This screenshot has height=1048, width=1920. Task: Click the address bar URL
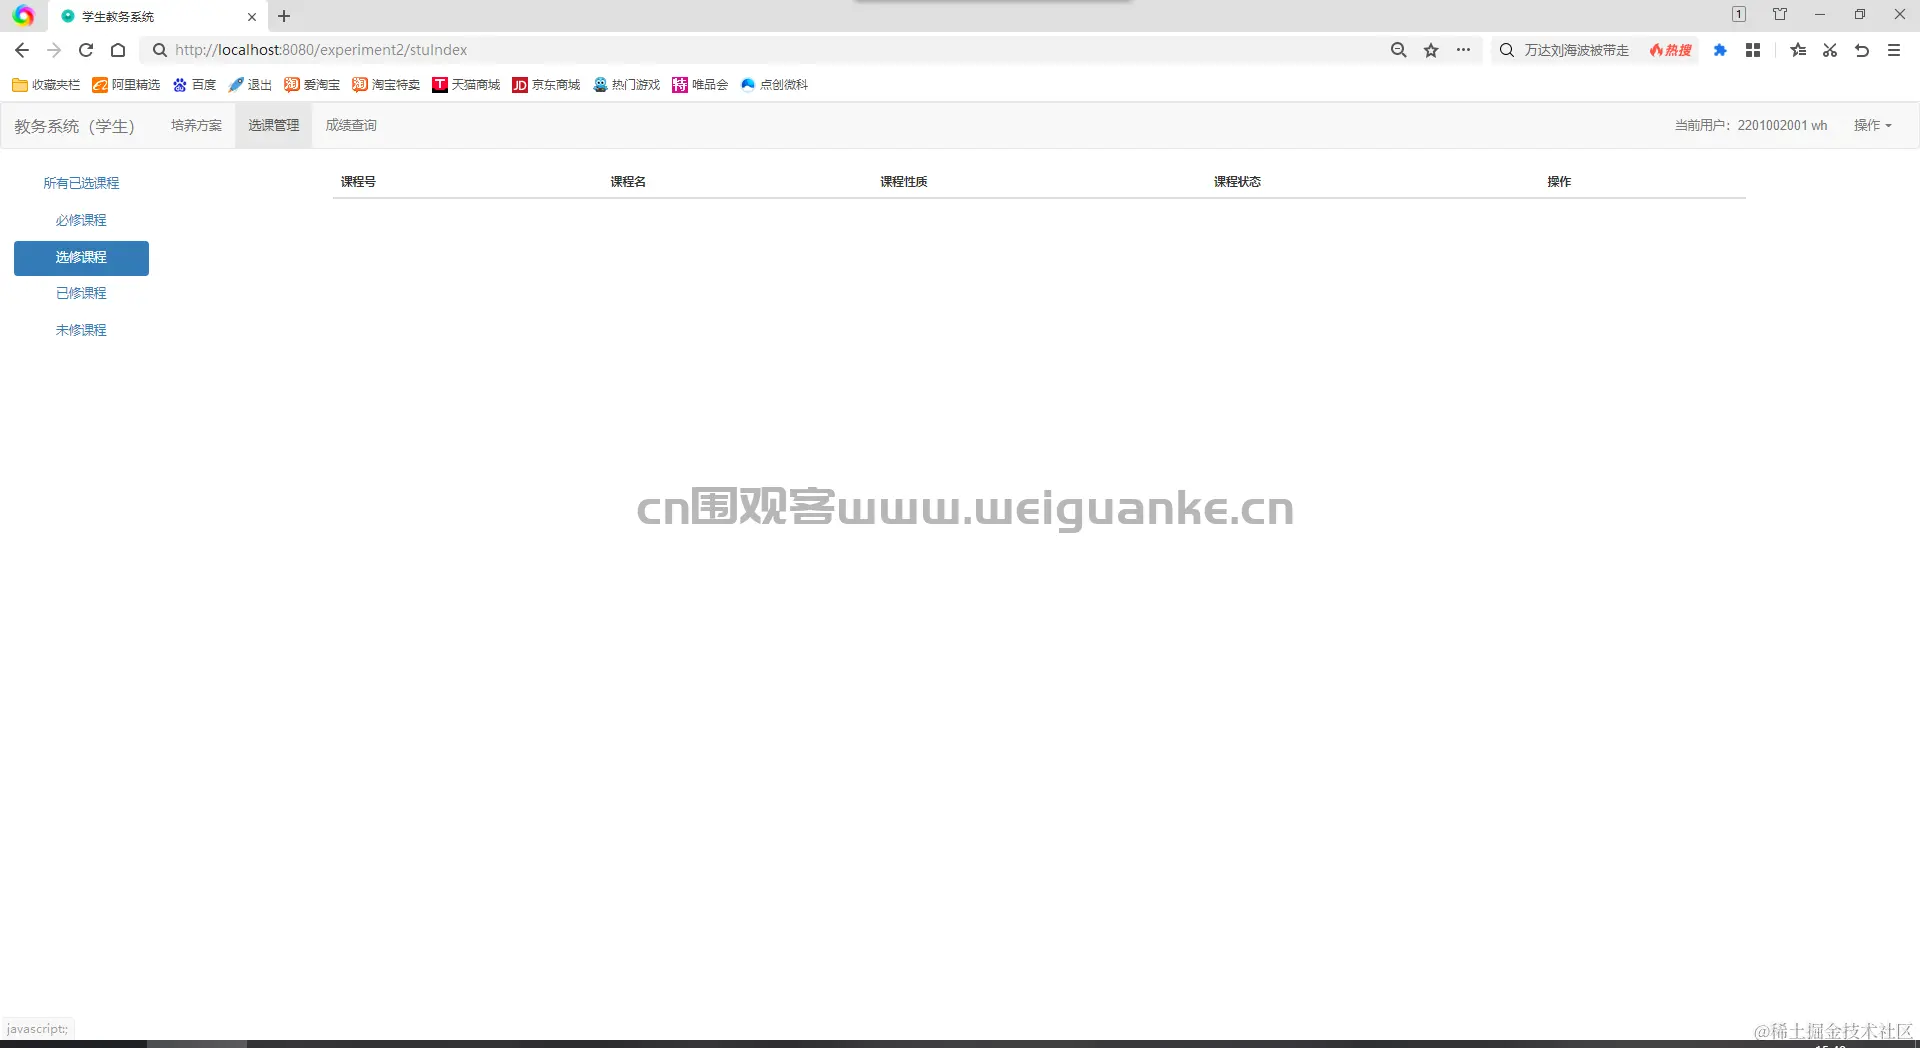pos(320,50)
